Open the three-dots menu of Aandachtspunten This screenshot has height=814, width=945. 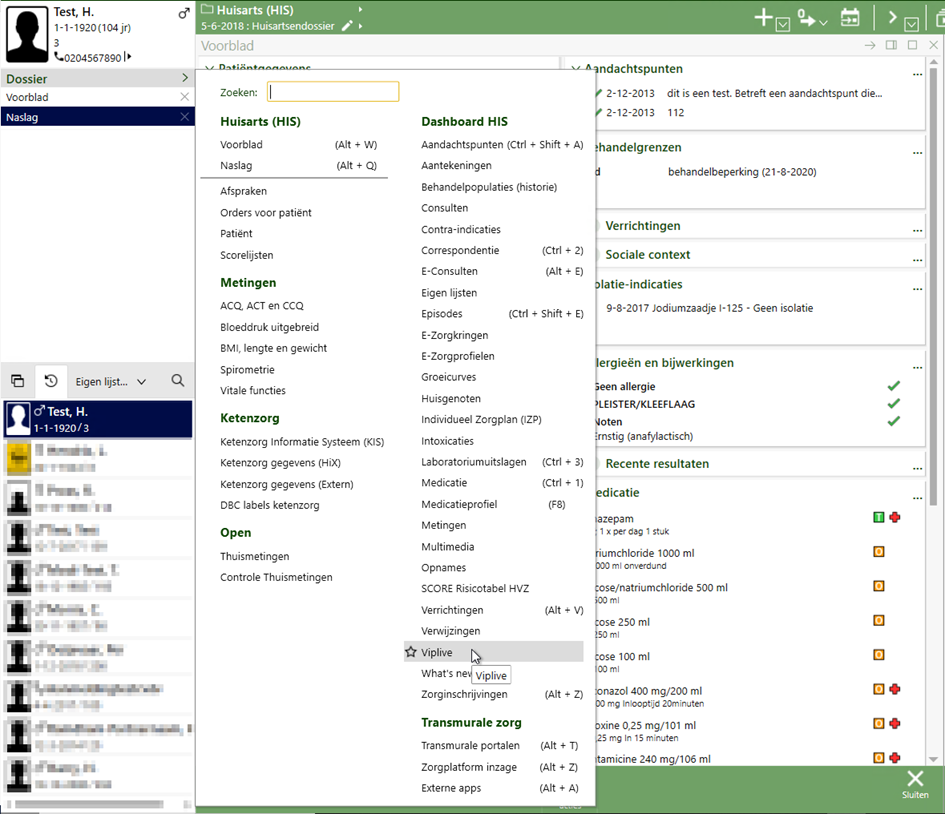coord(917,74)
